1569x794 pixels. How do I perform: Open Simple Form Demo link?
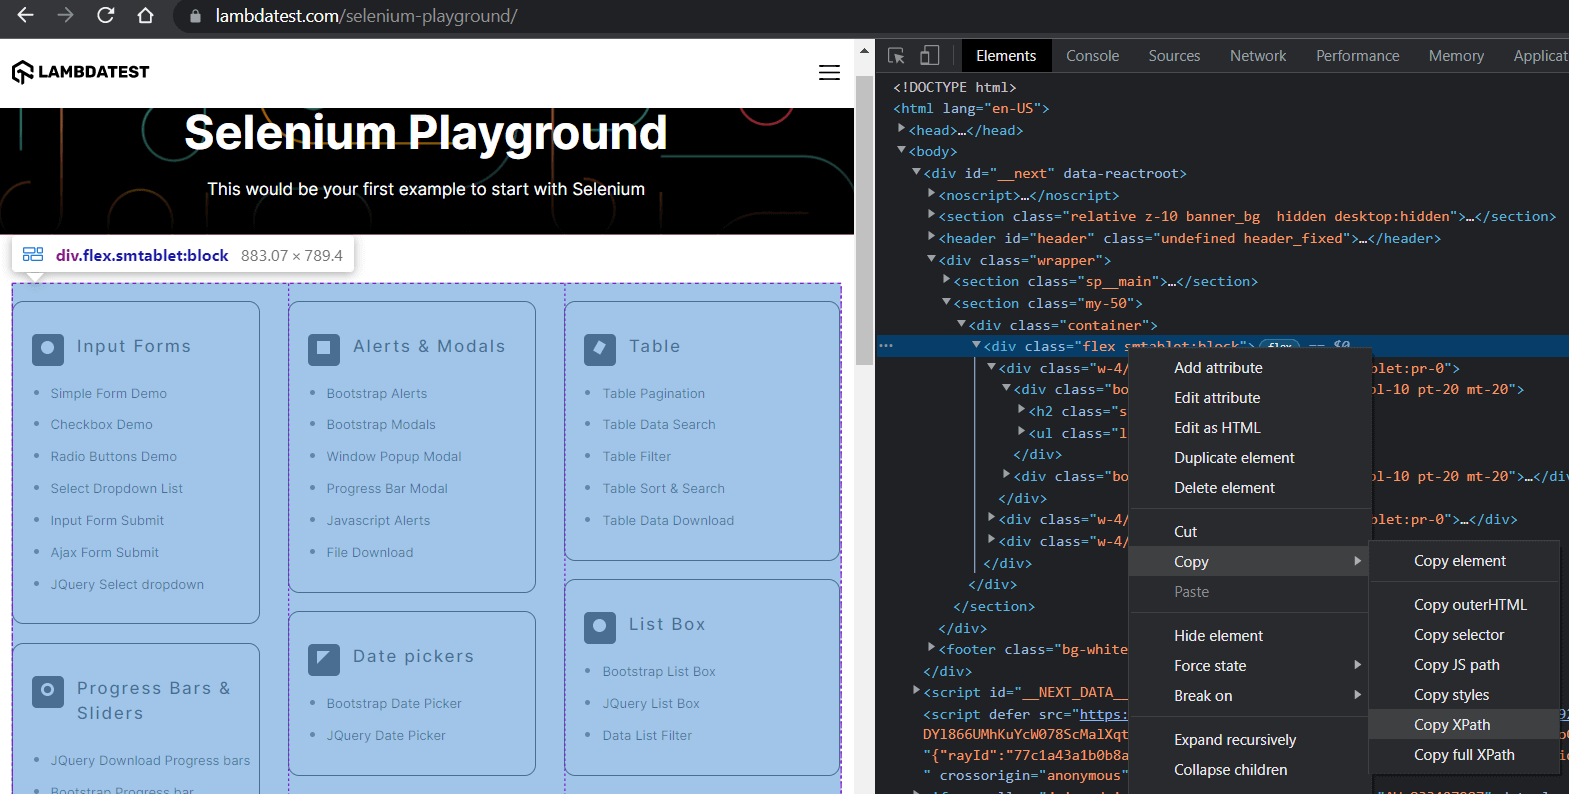point(109,394)
